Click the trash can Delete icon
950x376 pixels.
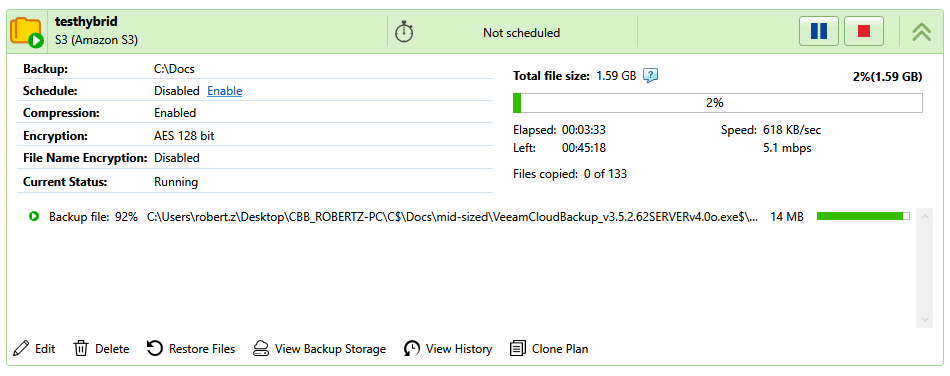click(x=81, y=348)
